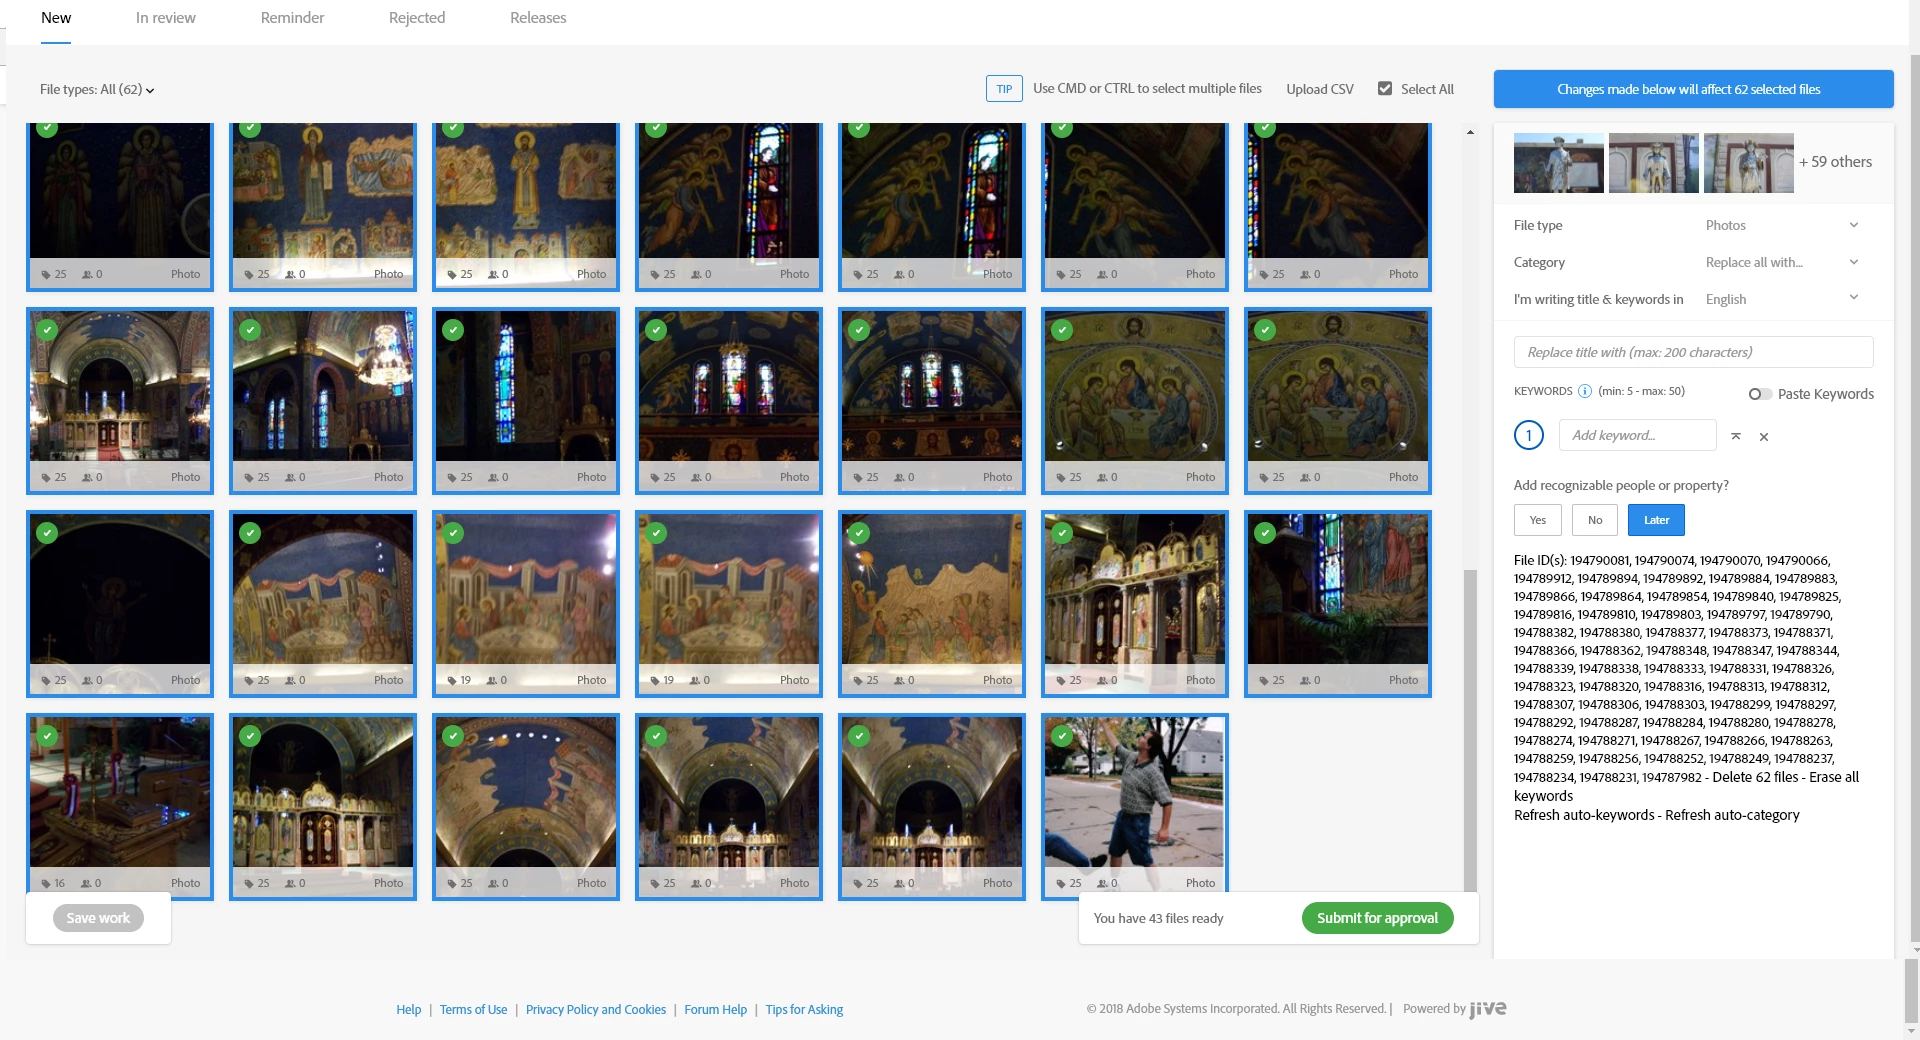Open the Forum Help link
Image resolution: width=1920 pixels, height=1040 pixels.
(x=715, y=1010)
